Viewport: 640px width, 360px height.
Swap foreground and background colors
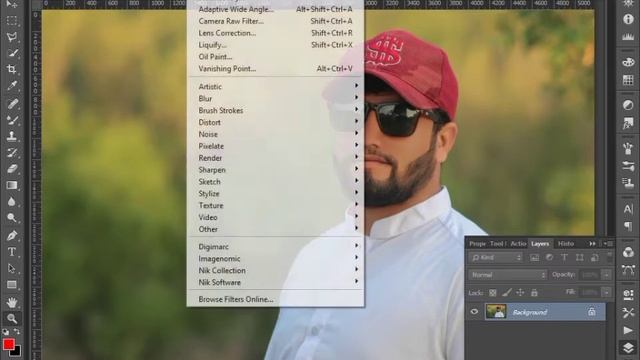17,331
